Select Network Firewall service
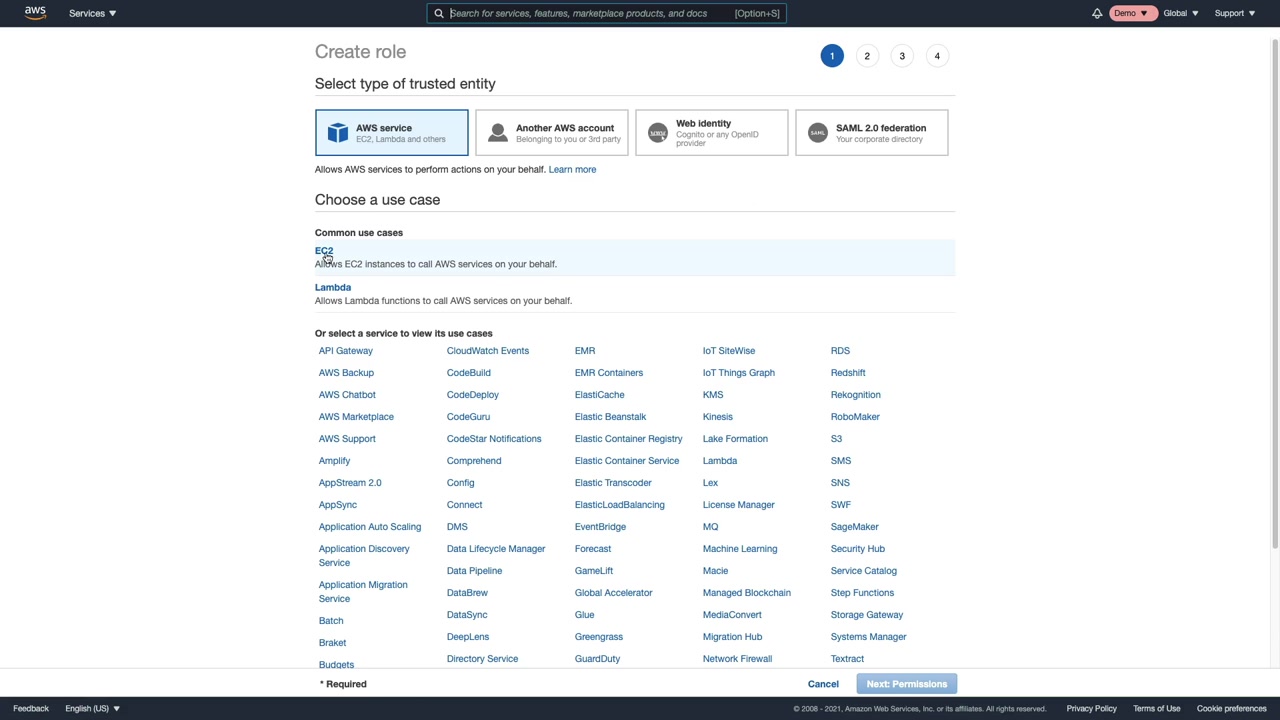Screen dimensions: 1280x720 point(738,659)
